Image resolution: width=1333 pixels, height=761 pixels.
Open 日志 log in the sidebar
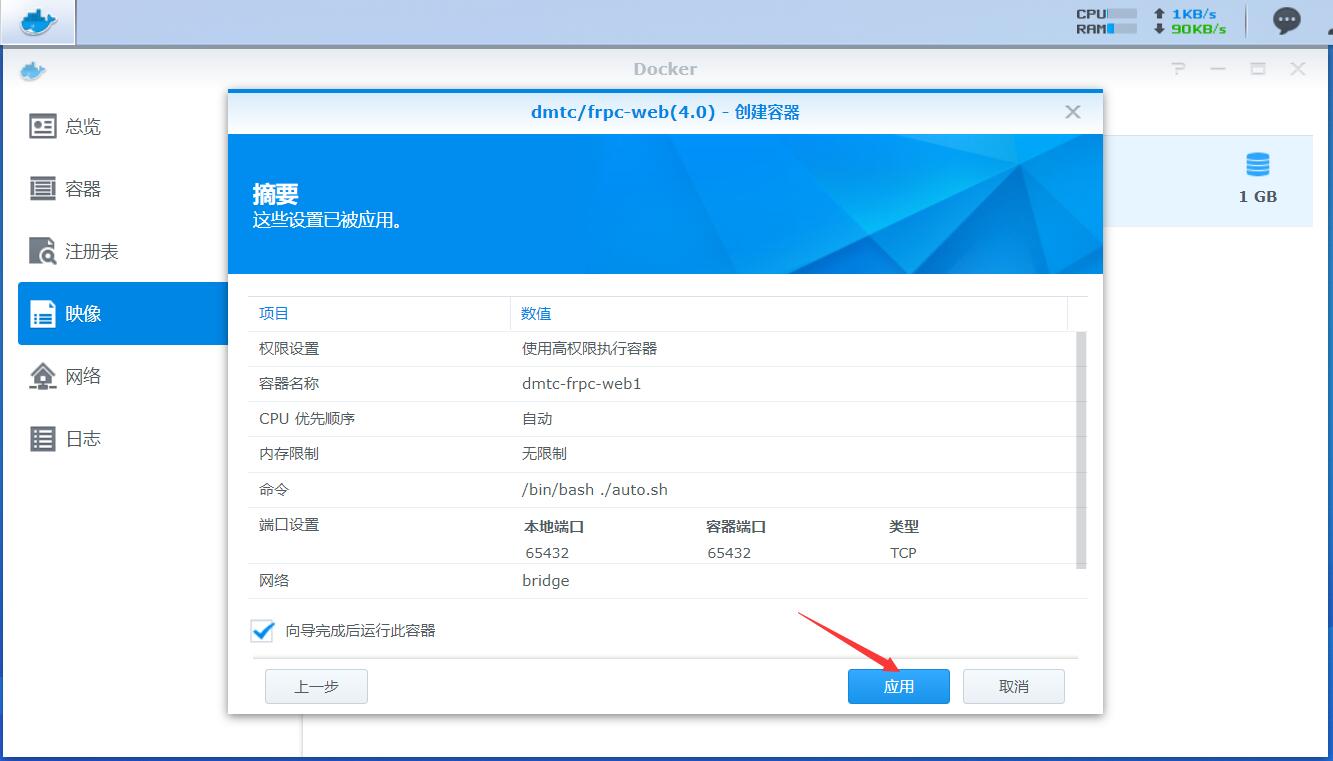124,438
